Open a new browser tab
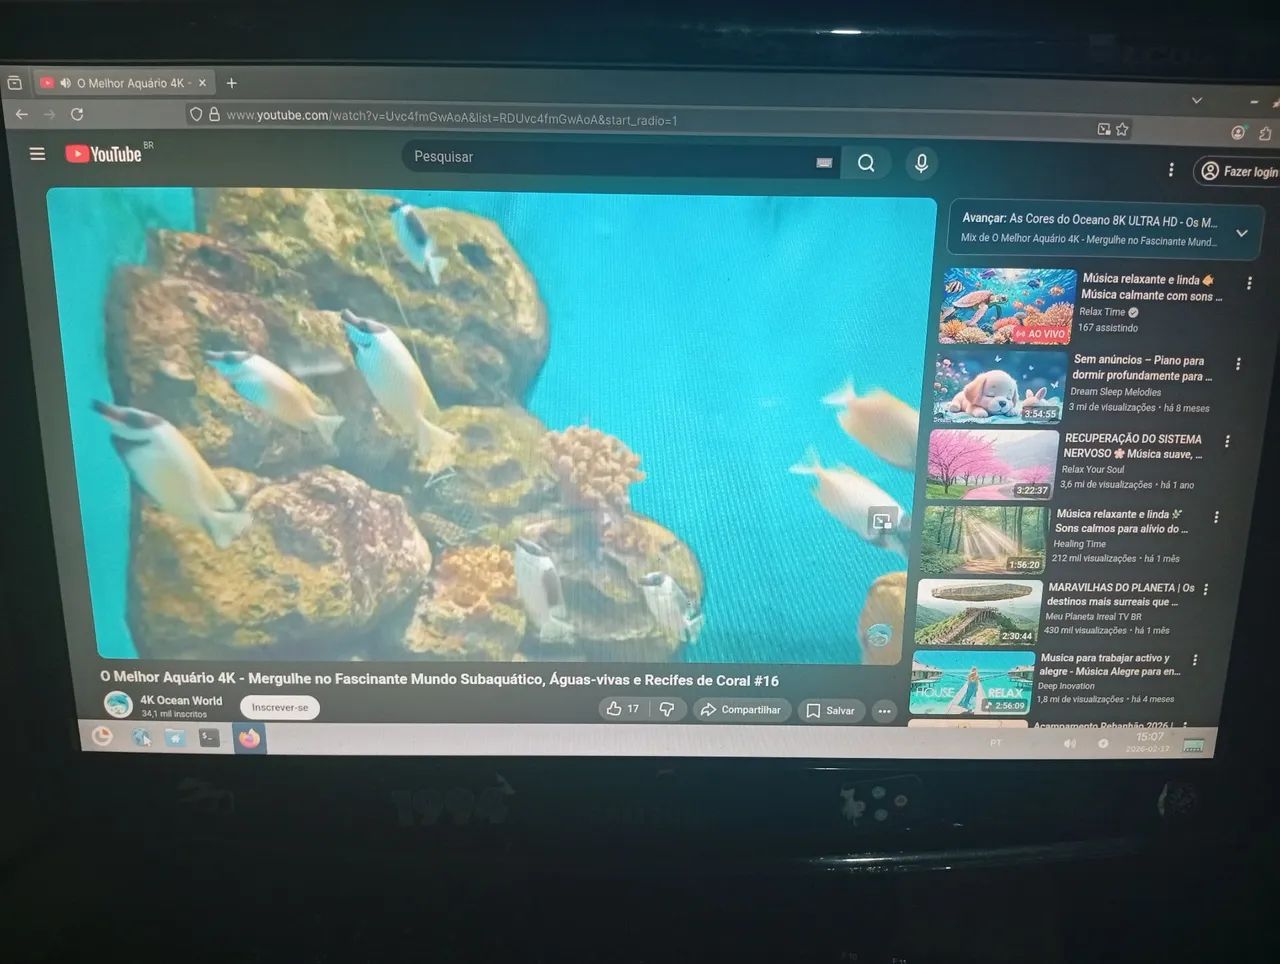Screen dimensions: 1280x964 (232, 83)
